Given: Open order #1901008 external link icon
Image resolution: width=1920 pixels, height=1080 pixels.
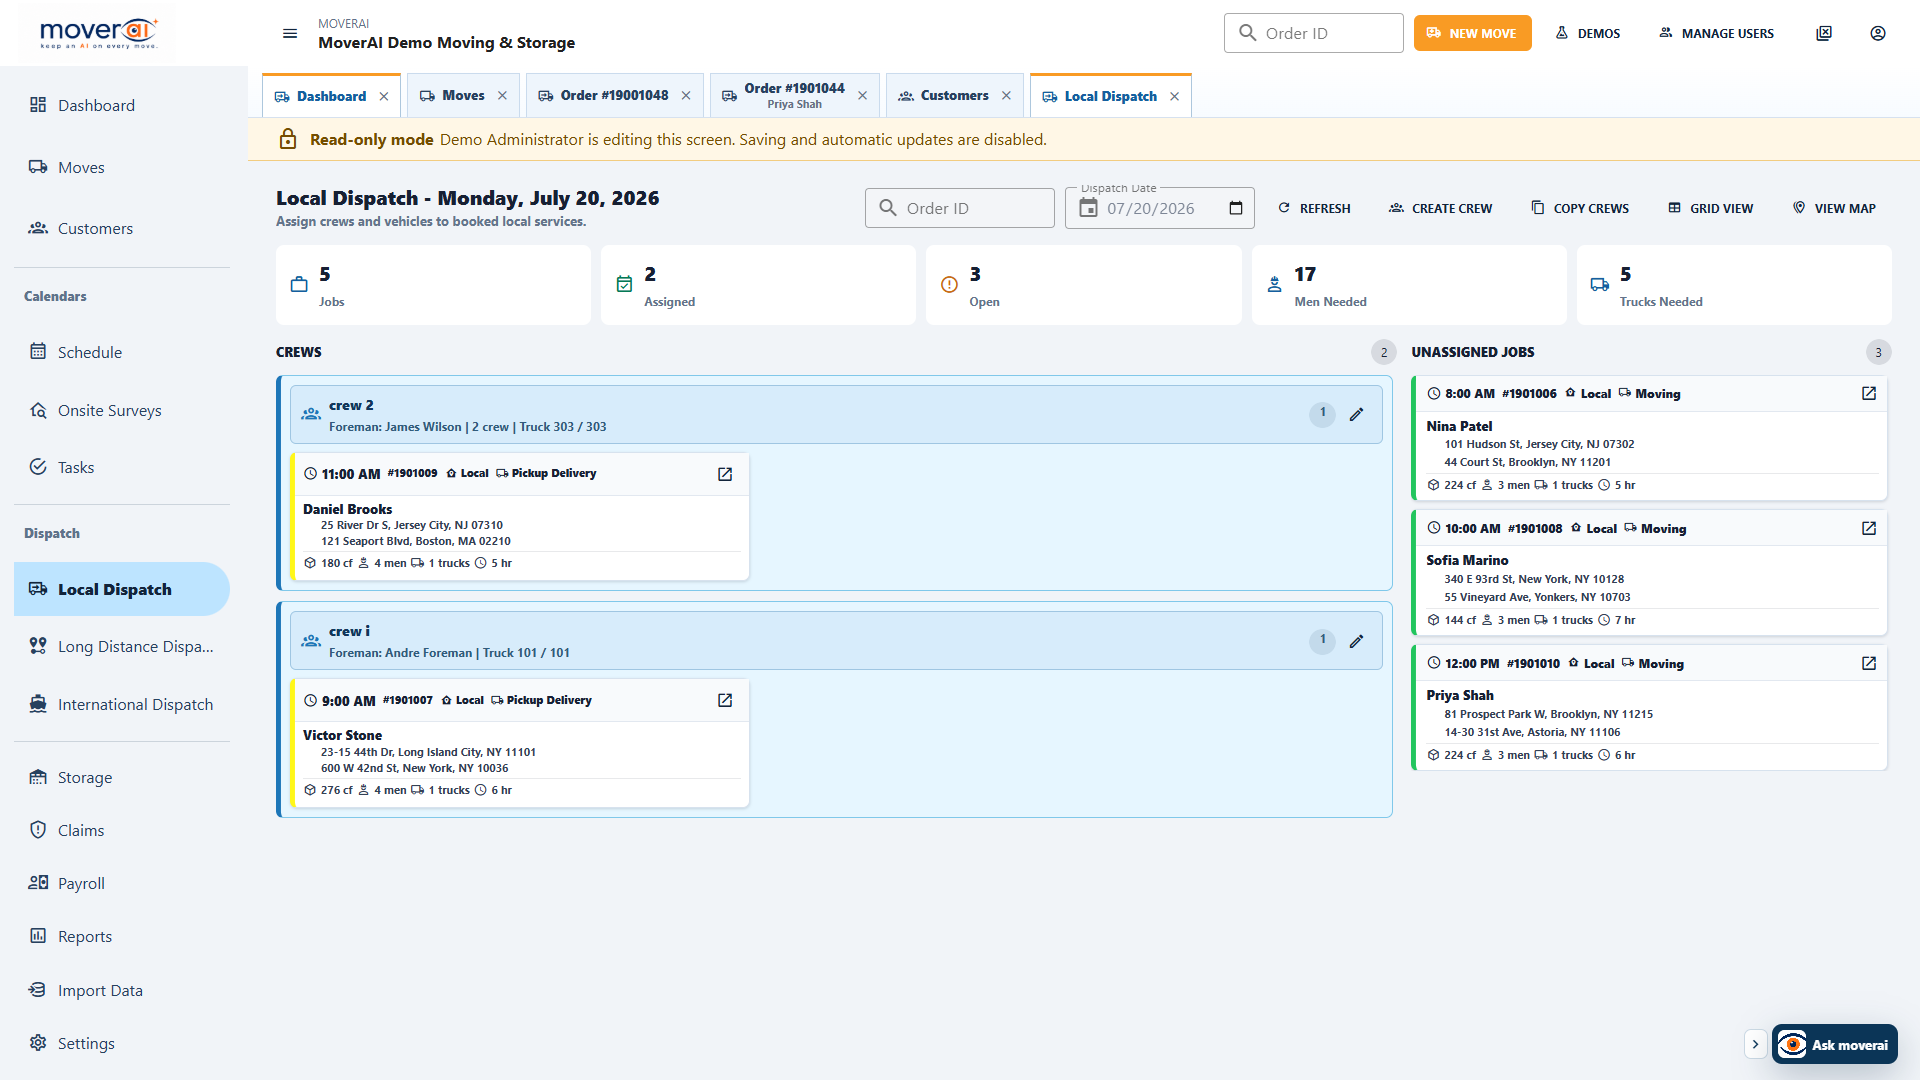Looking at the screenshot, I should (1869, 528).
